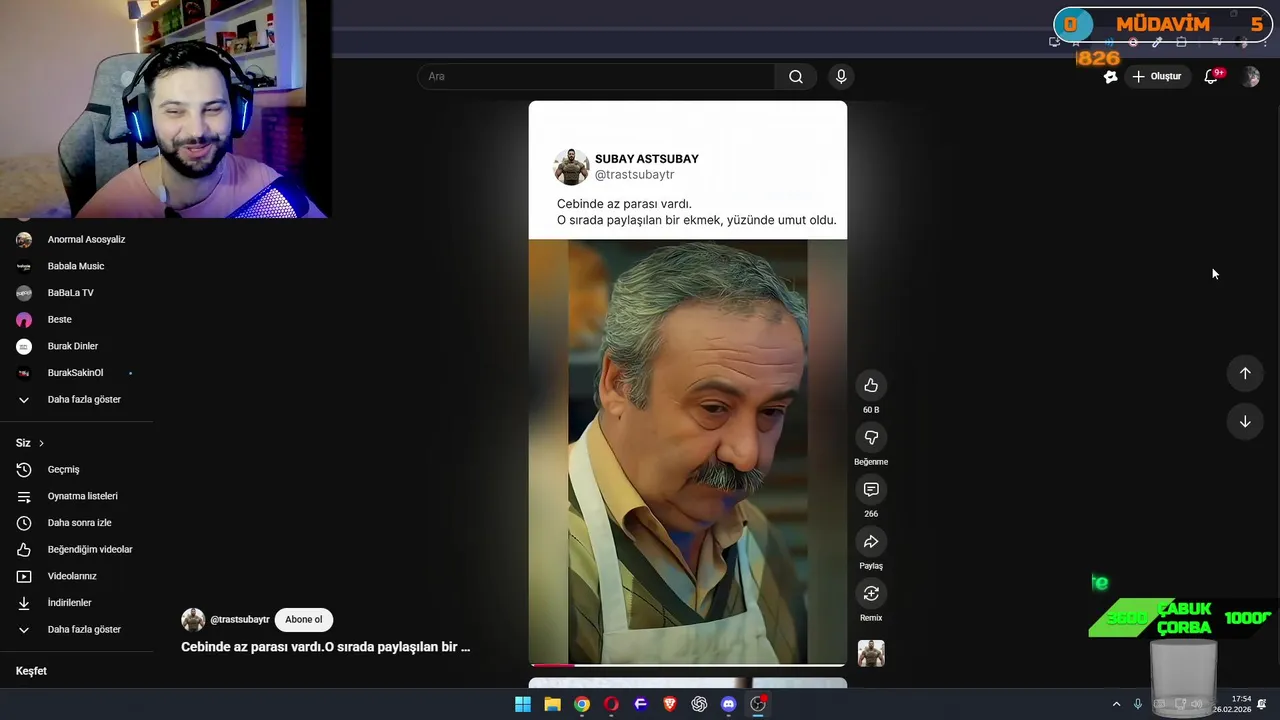
Task: Click the taskbar microphone tray icon
Action: coord(1138,704)
